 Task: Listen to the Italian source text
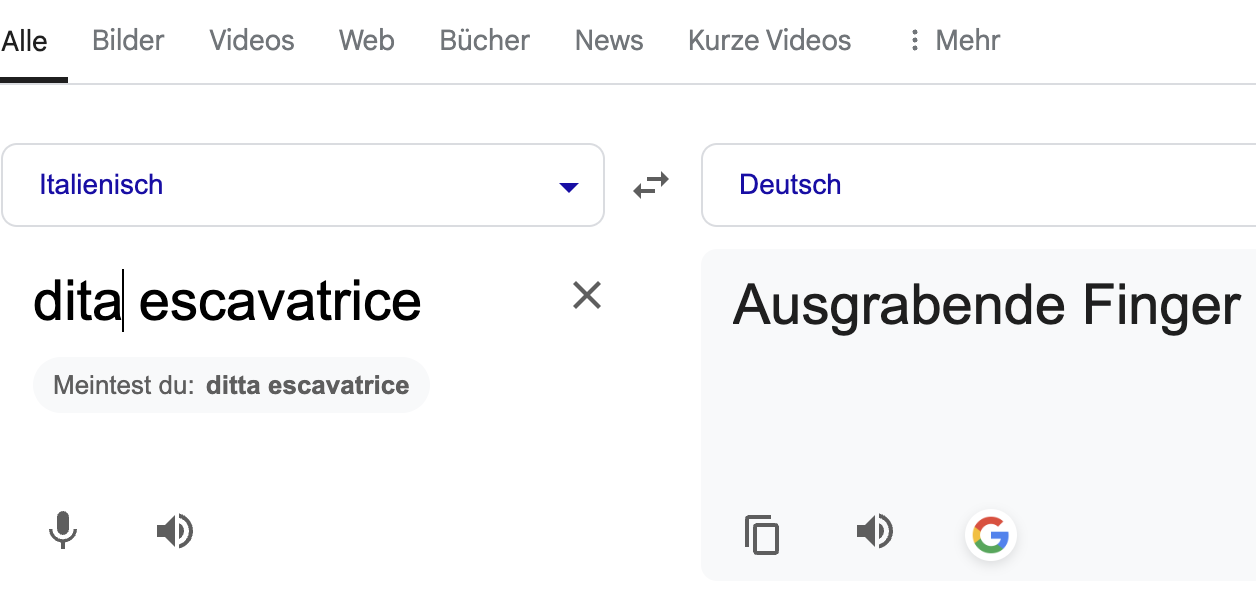[175, 531]
